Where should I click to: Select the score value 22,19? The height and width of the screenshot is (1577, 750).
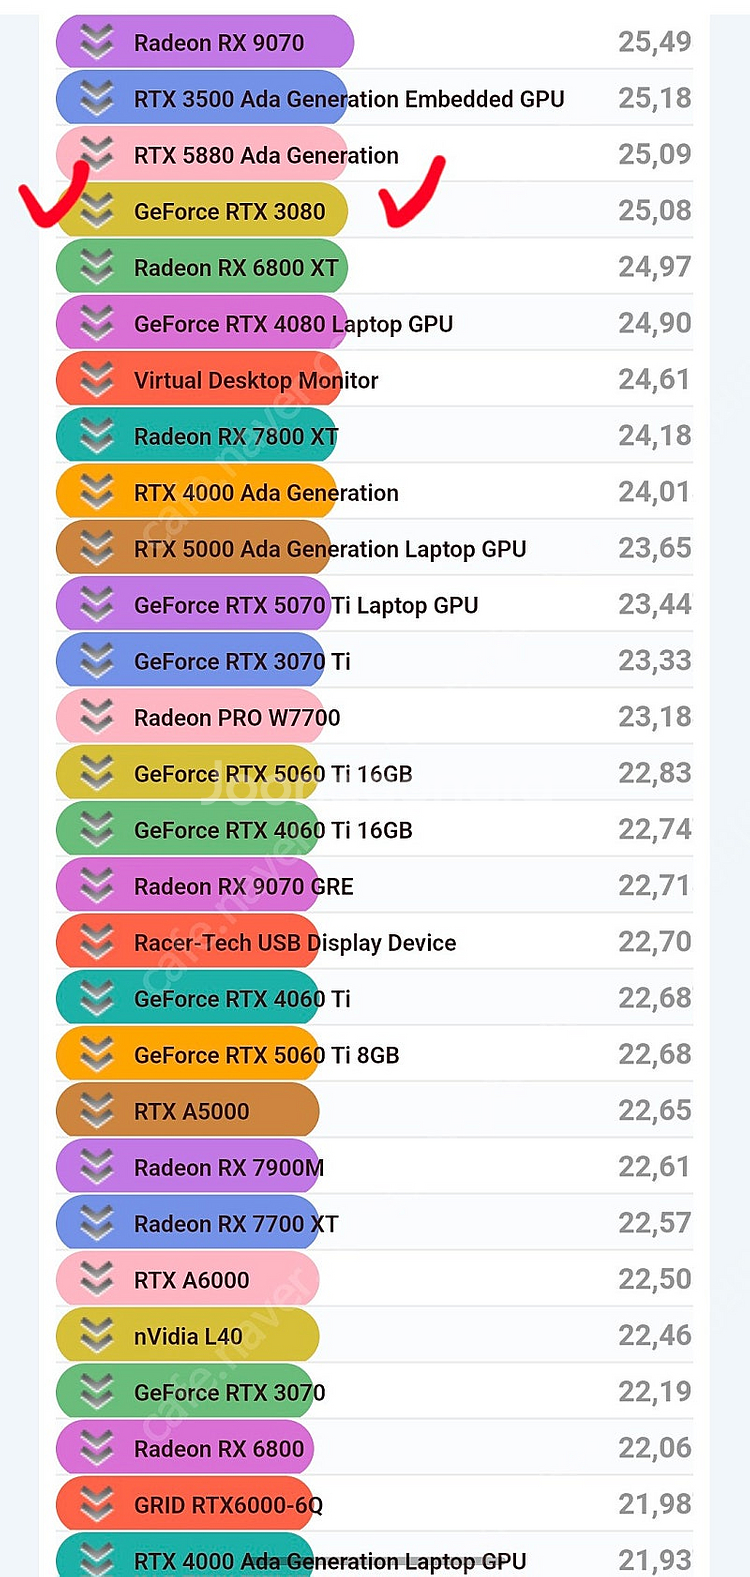coord(655,1392)
